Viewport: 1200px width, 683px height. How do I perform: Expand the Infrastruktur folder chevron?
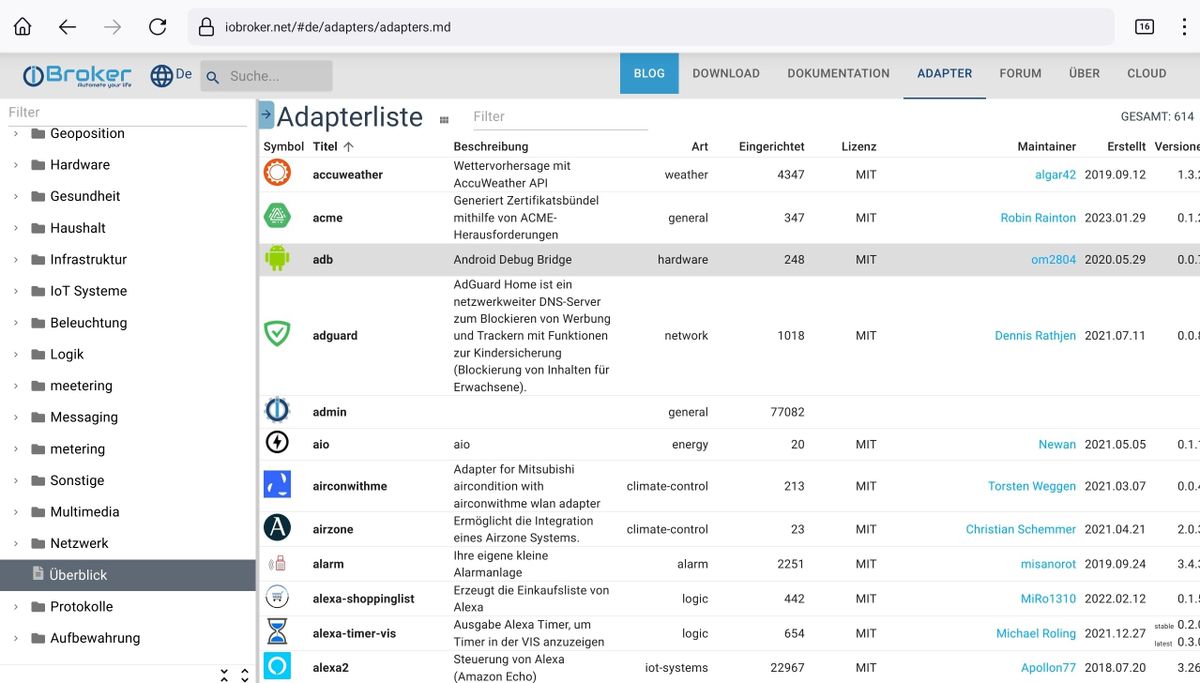click(16, 260)
